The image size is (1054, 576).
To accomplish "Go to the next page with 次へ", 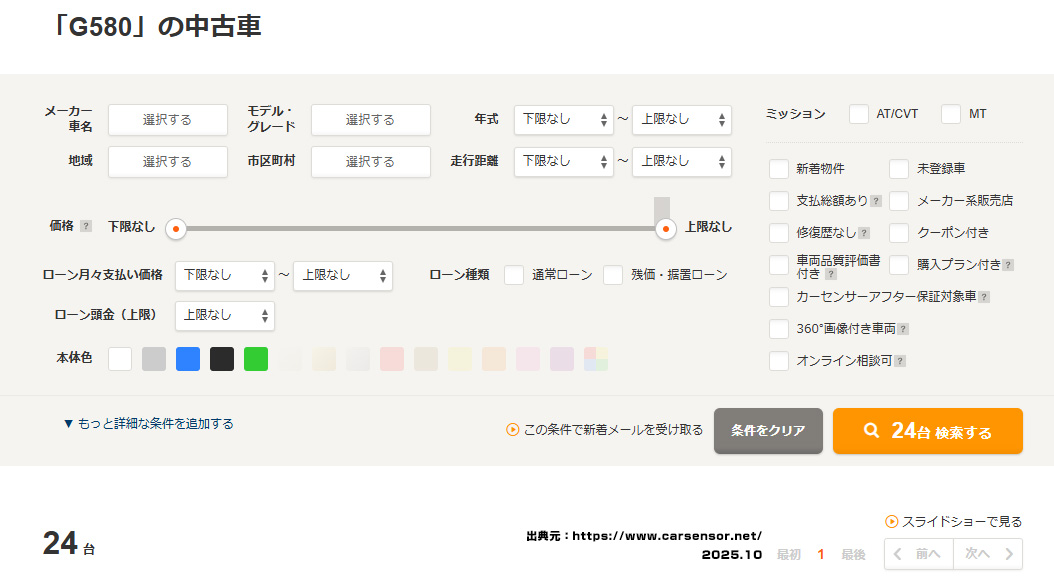I will point(987,554).
